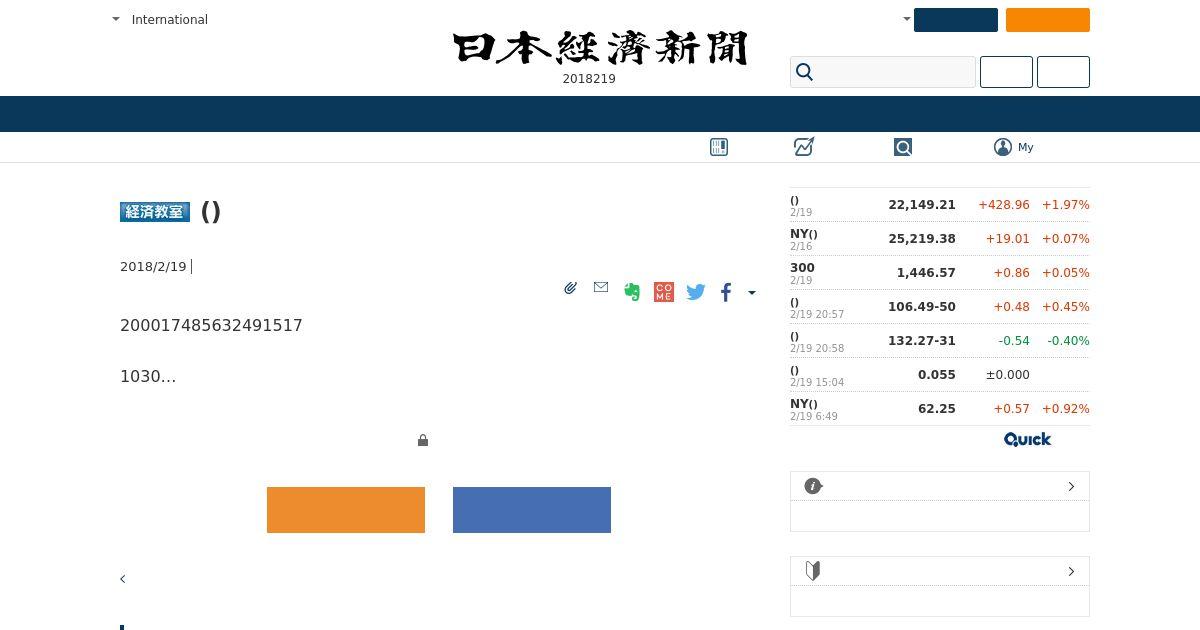Image resolution: width=1200 pixels, height=630 pixels.
Task: Open the newspaper viewer icon
Action: [719, 147]
